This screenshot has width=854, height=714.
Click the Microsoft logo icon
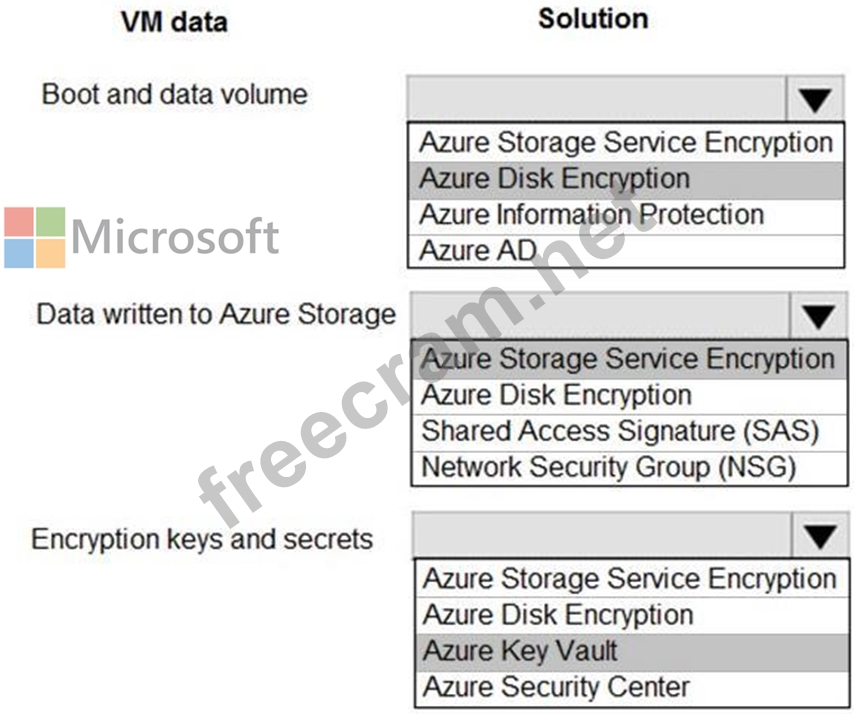(35, 237)
